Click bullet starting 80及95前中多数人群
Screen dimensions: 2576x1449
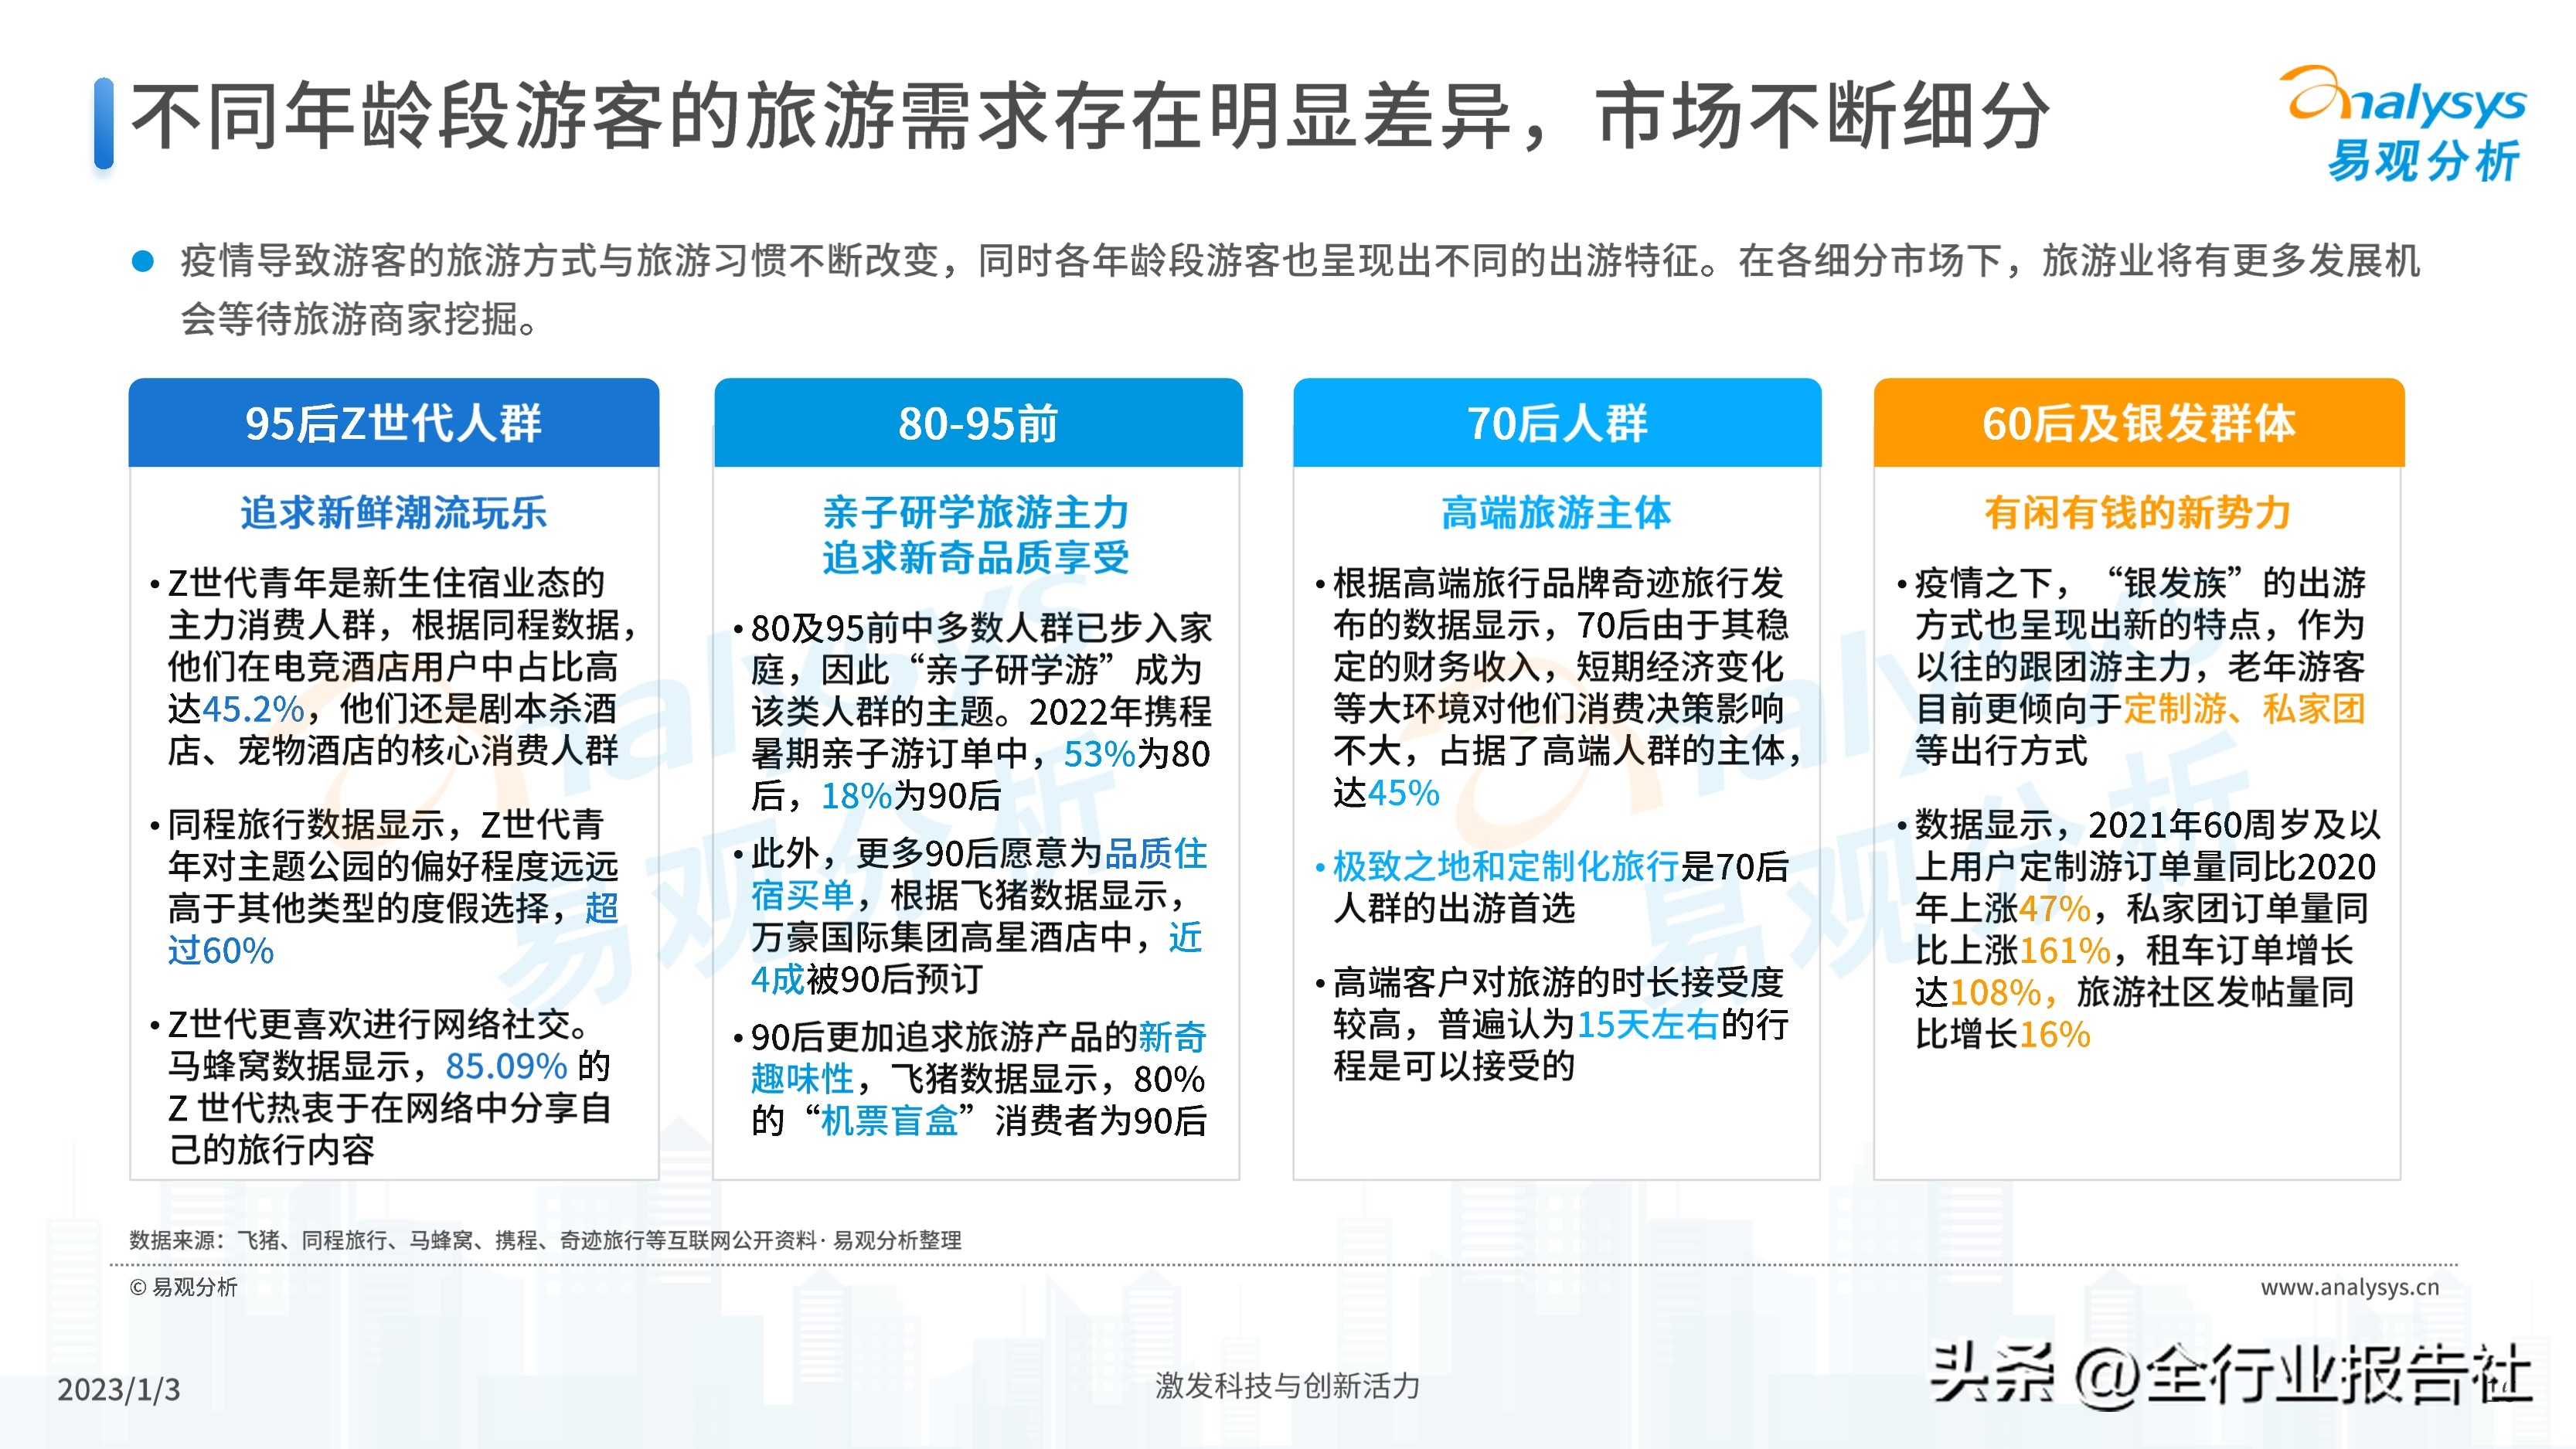click(973, 711)
